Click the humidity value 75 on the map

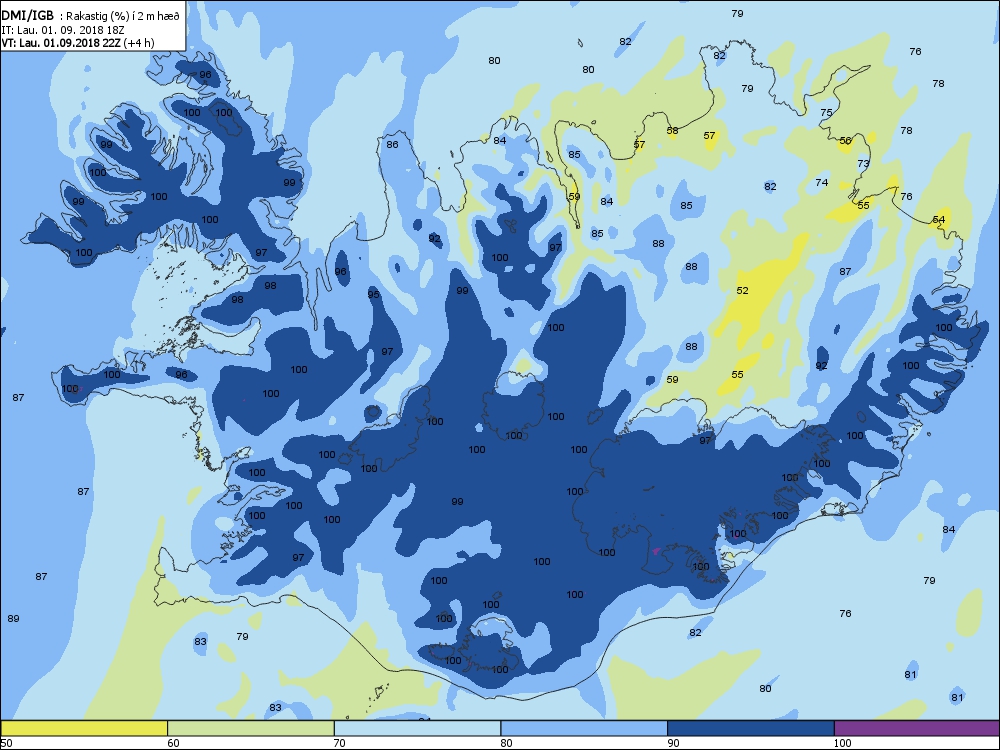coord(827,113)
